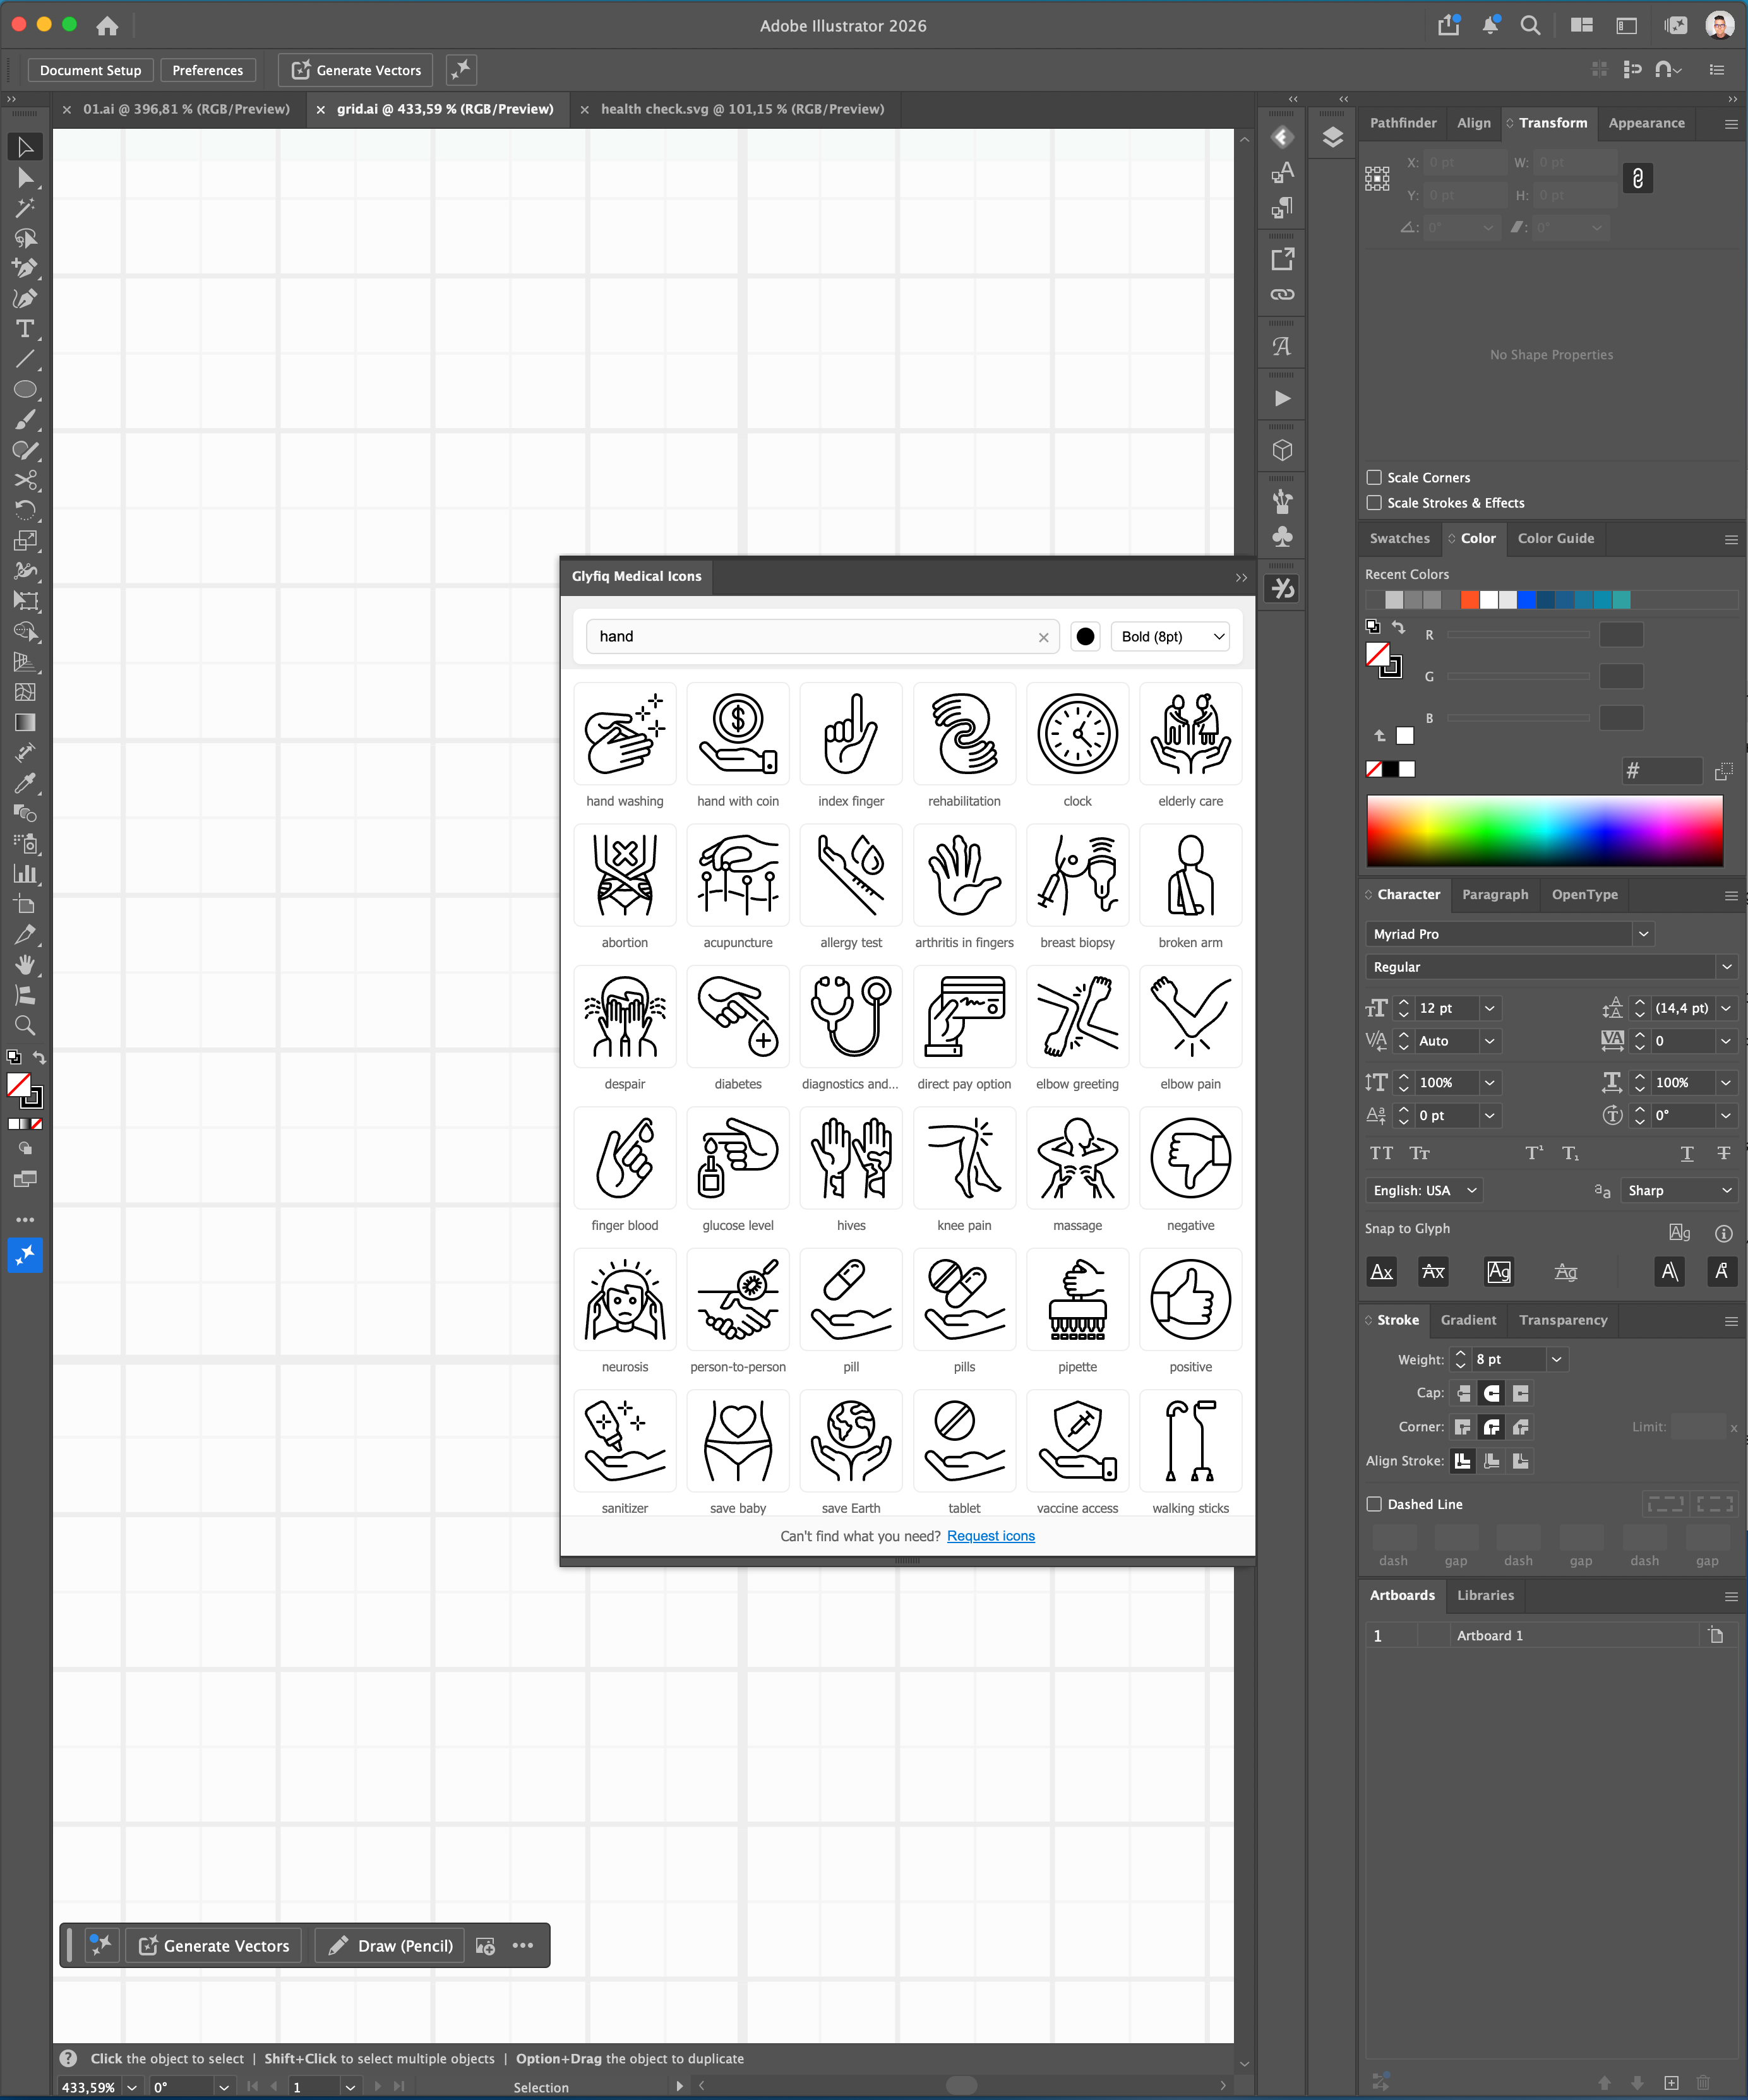Select the Zoom tool magnifier
Screen dimensions: 1748x2100
25,1025
